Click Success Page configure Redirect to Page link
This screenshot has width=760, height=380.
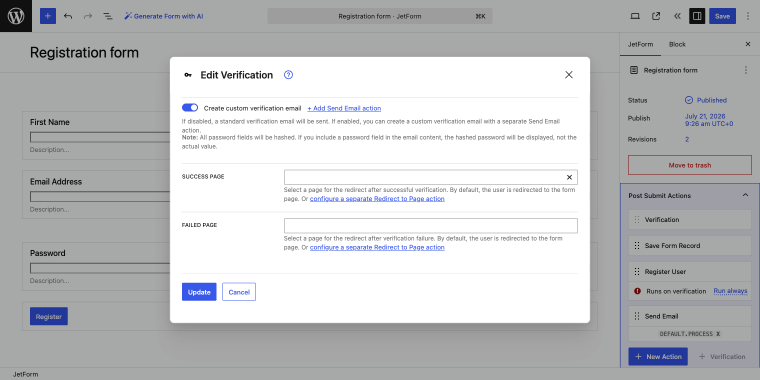tap(377, 199)
